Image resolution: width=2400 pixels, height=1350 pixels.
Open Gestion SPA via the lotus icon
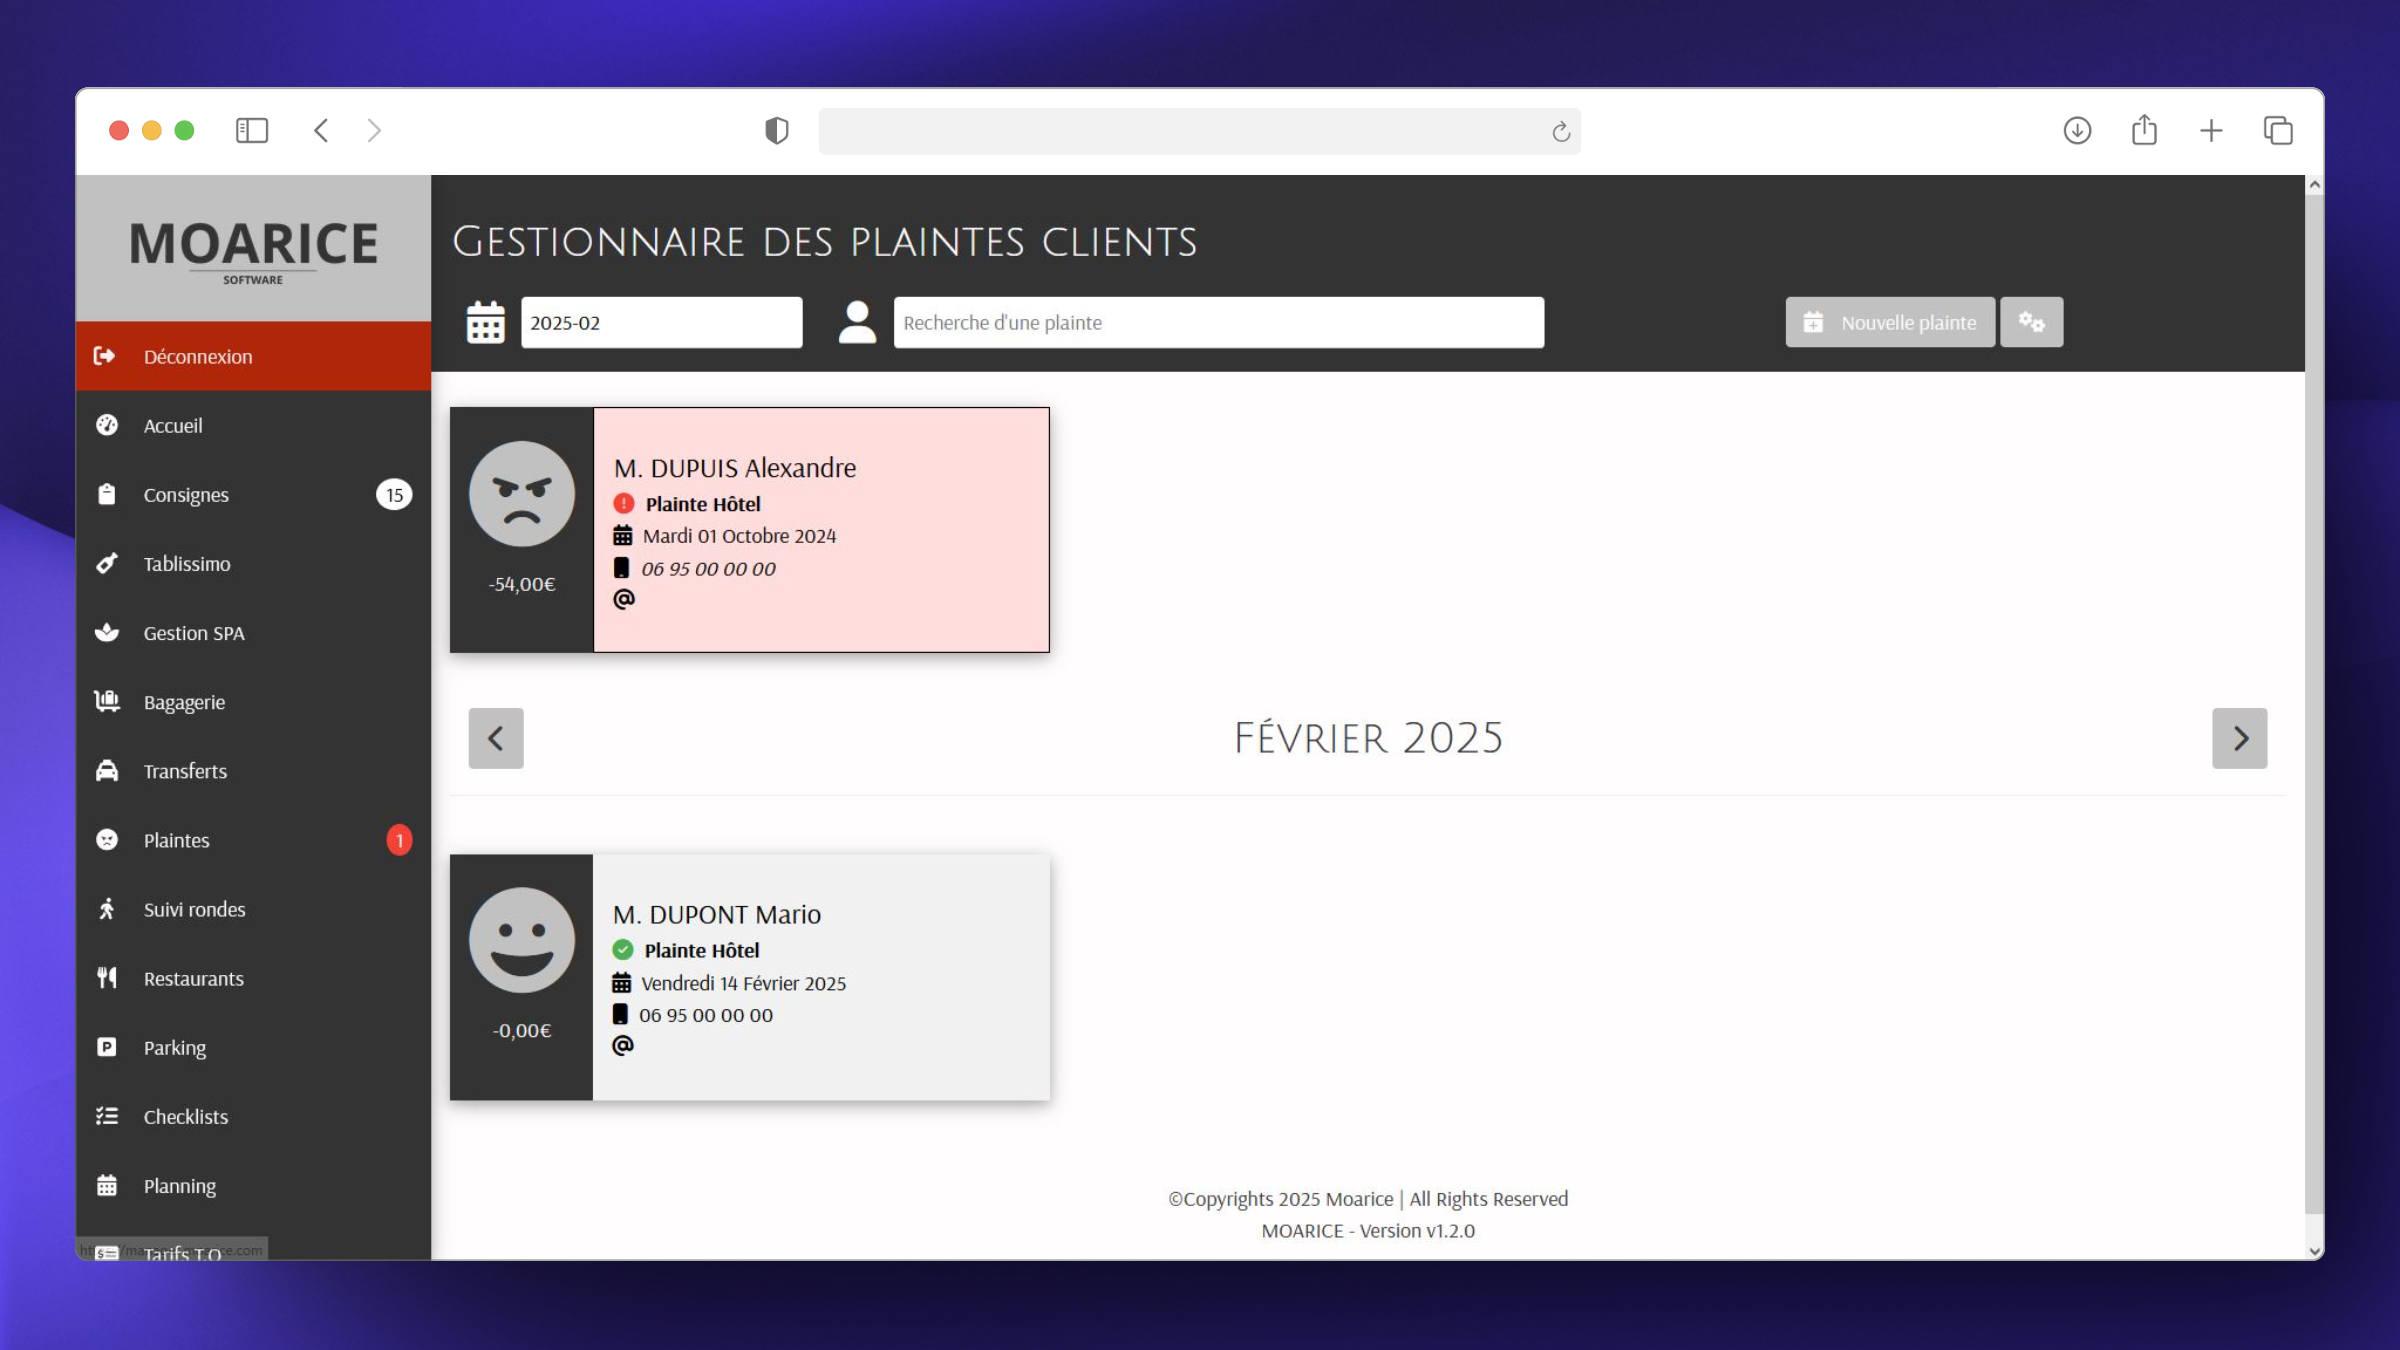click(x=108, y=632)
